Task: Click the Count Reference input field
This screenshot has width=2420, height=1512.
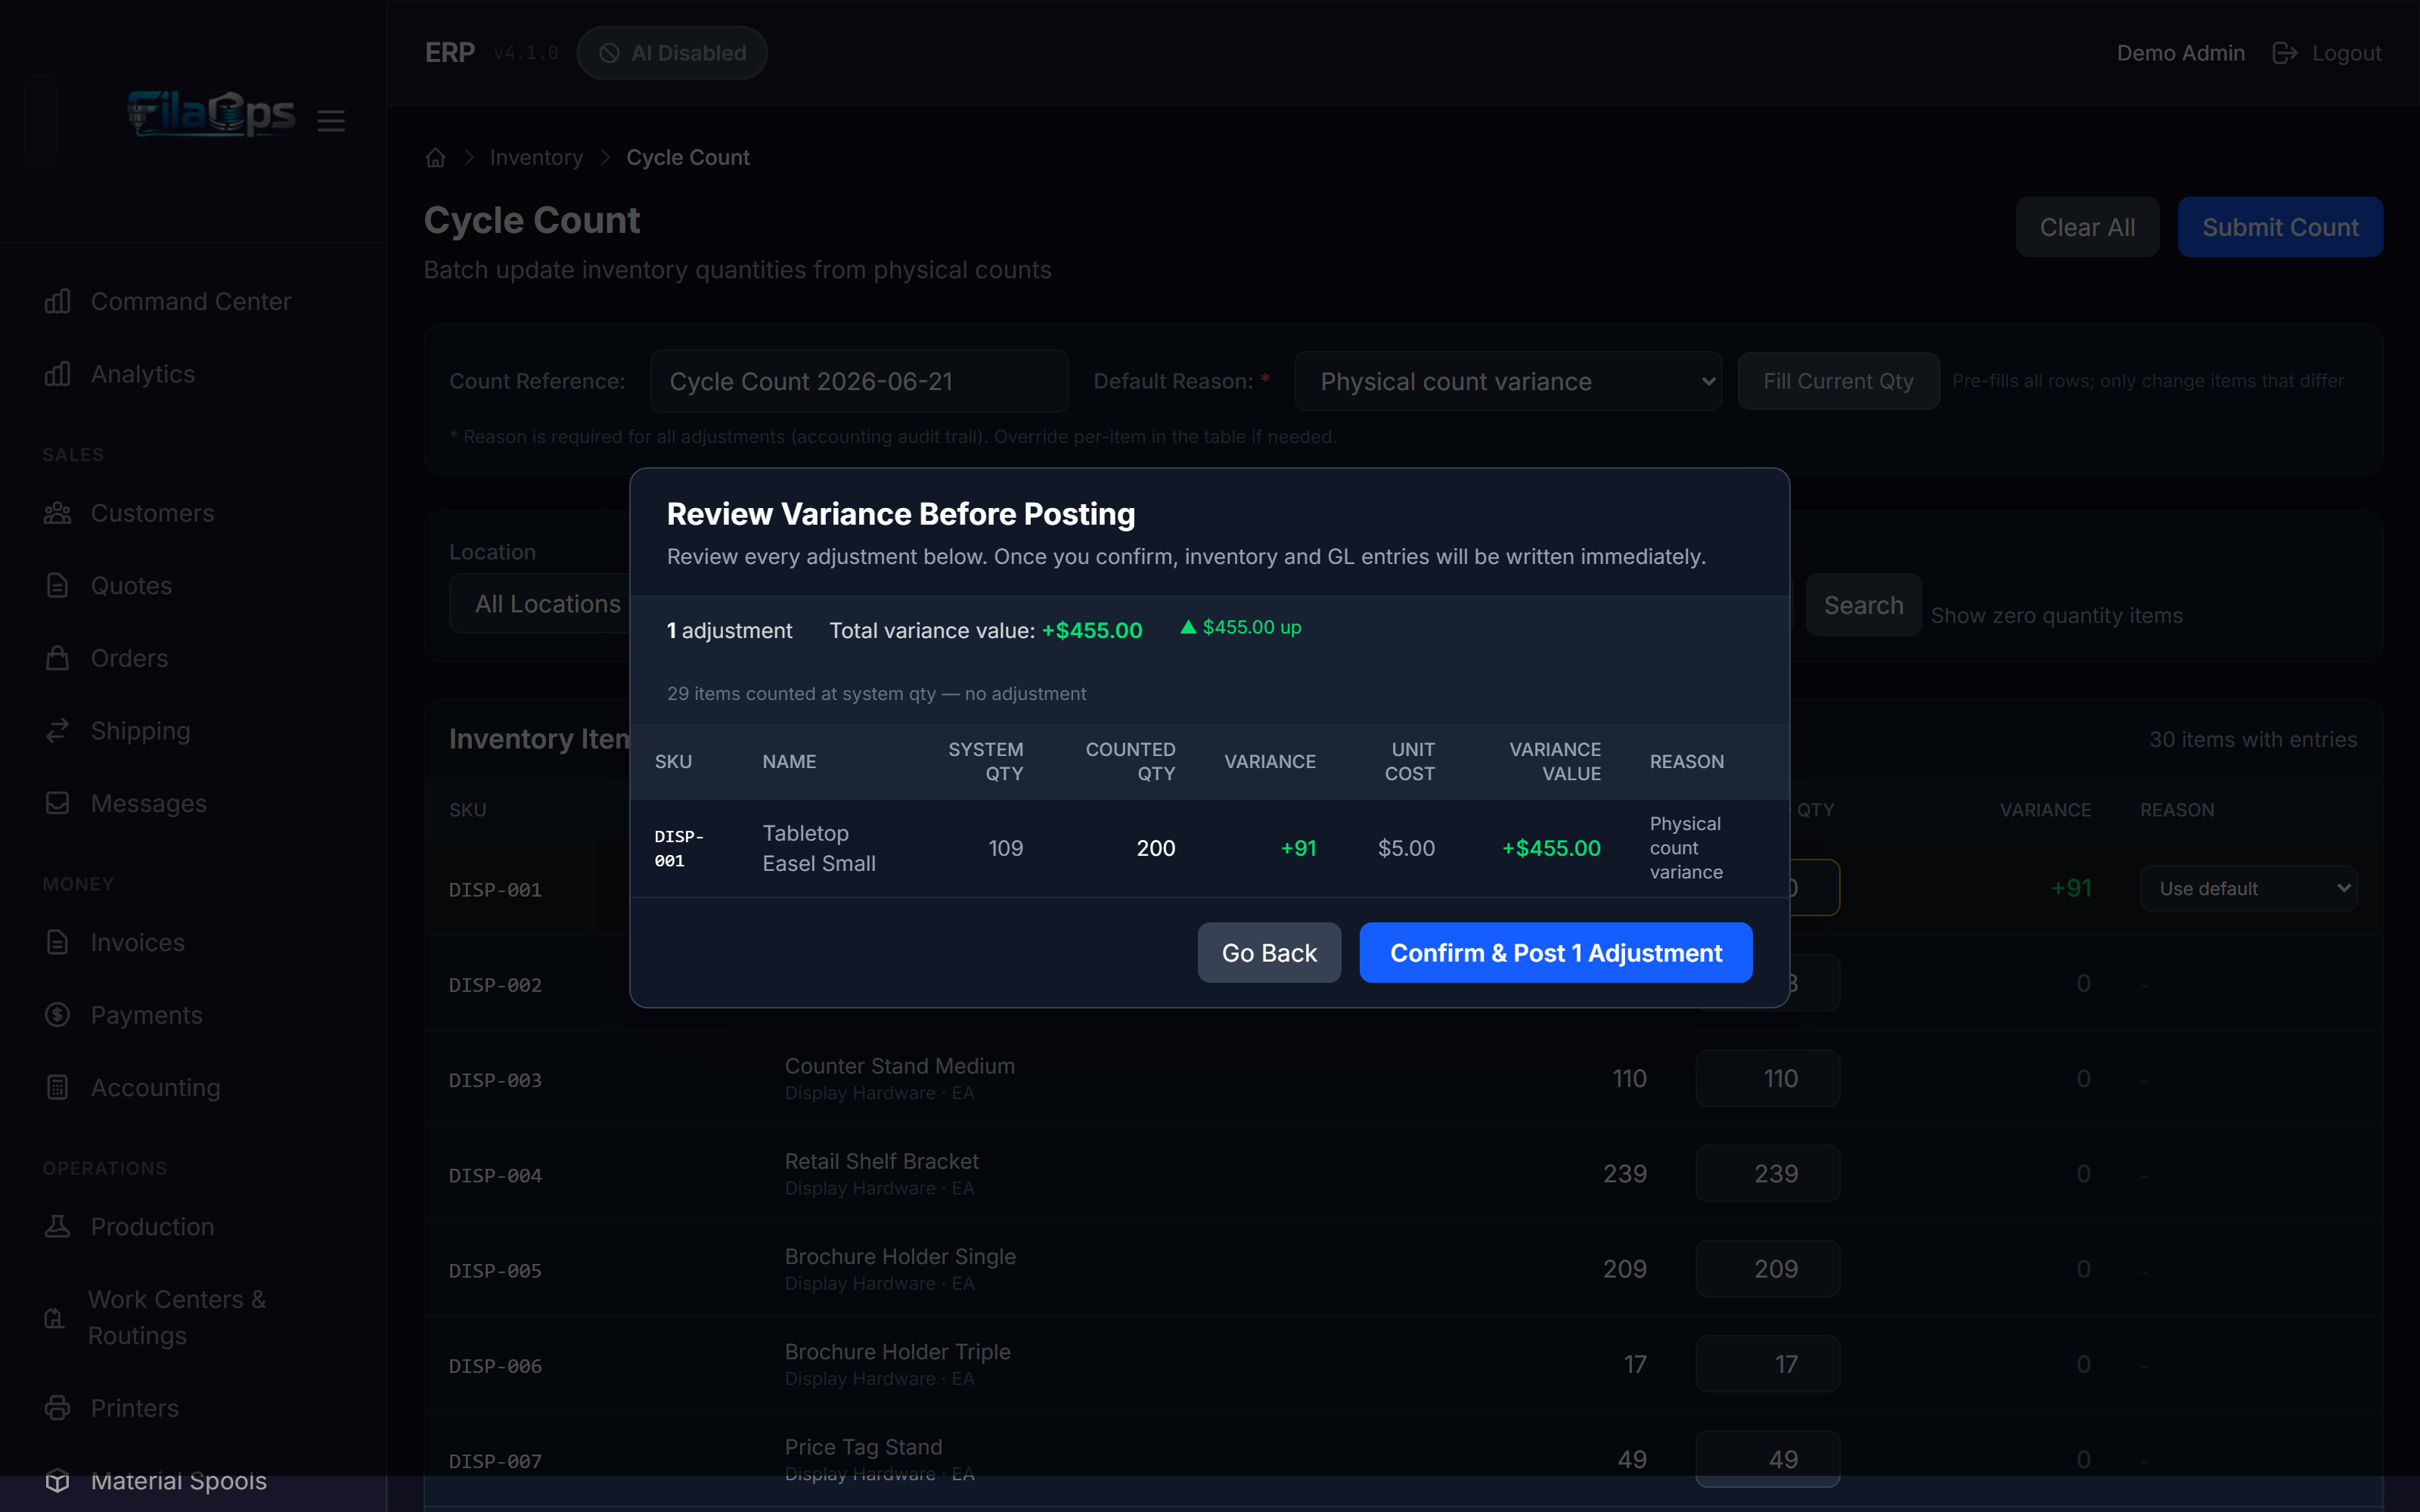Action: (x=859, y=381)
